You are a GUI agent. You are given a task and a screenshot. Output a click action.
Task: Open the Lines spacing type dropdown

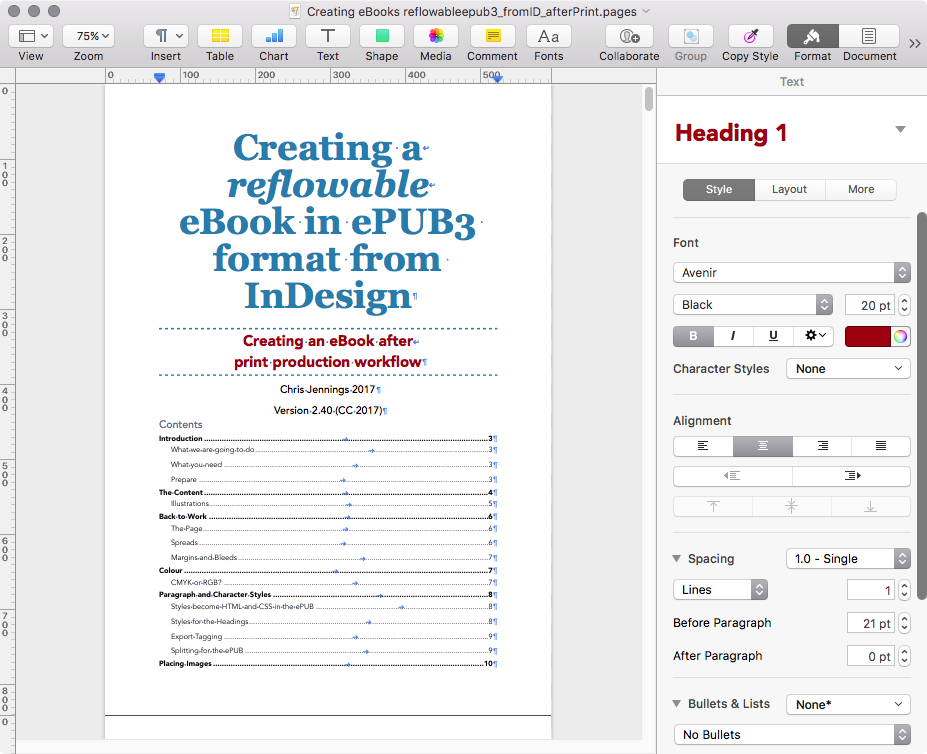tap(720, 590)
